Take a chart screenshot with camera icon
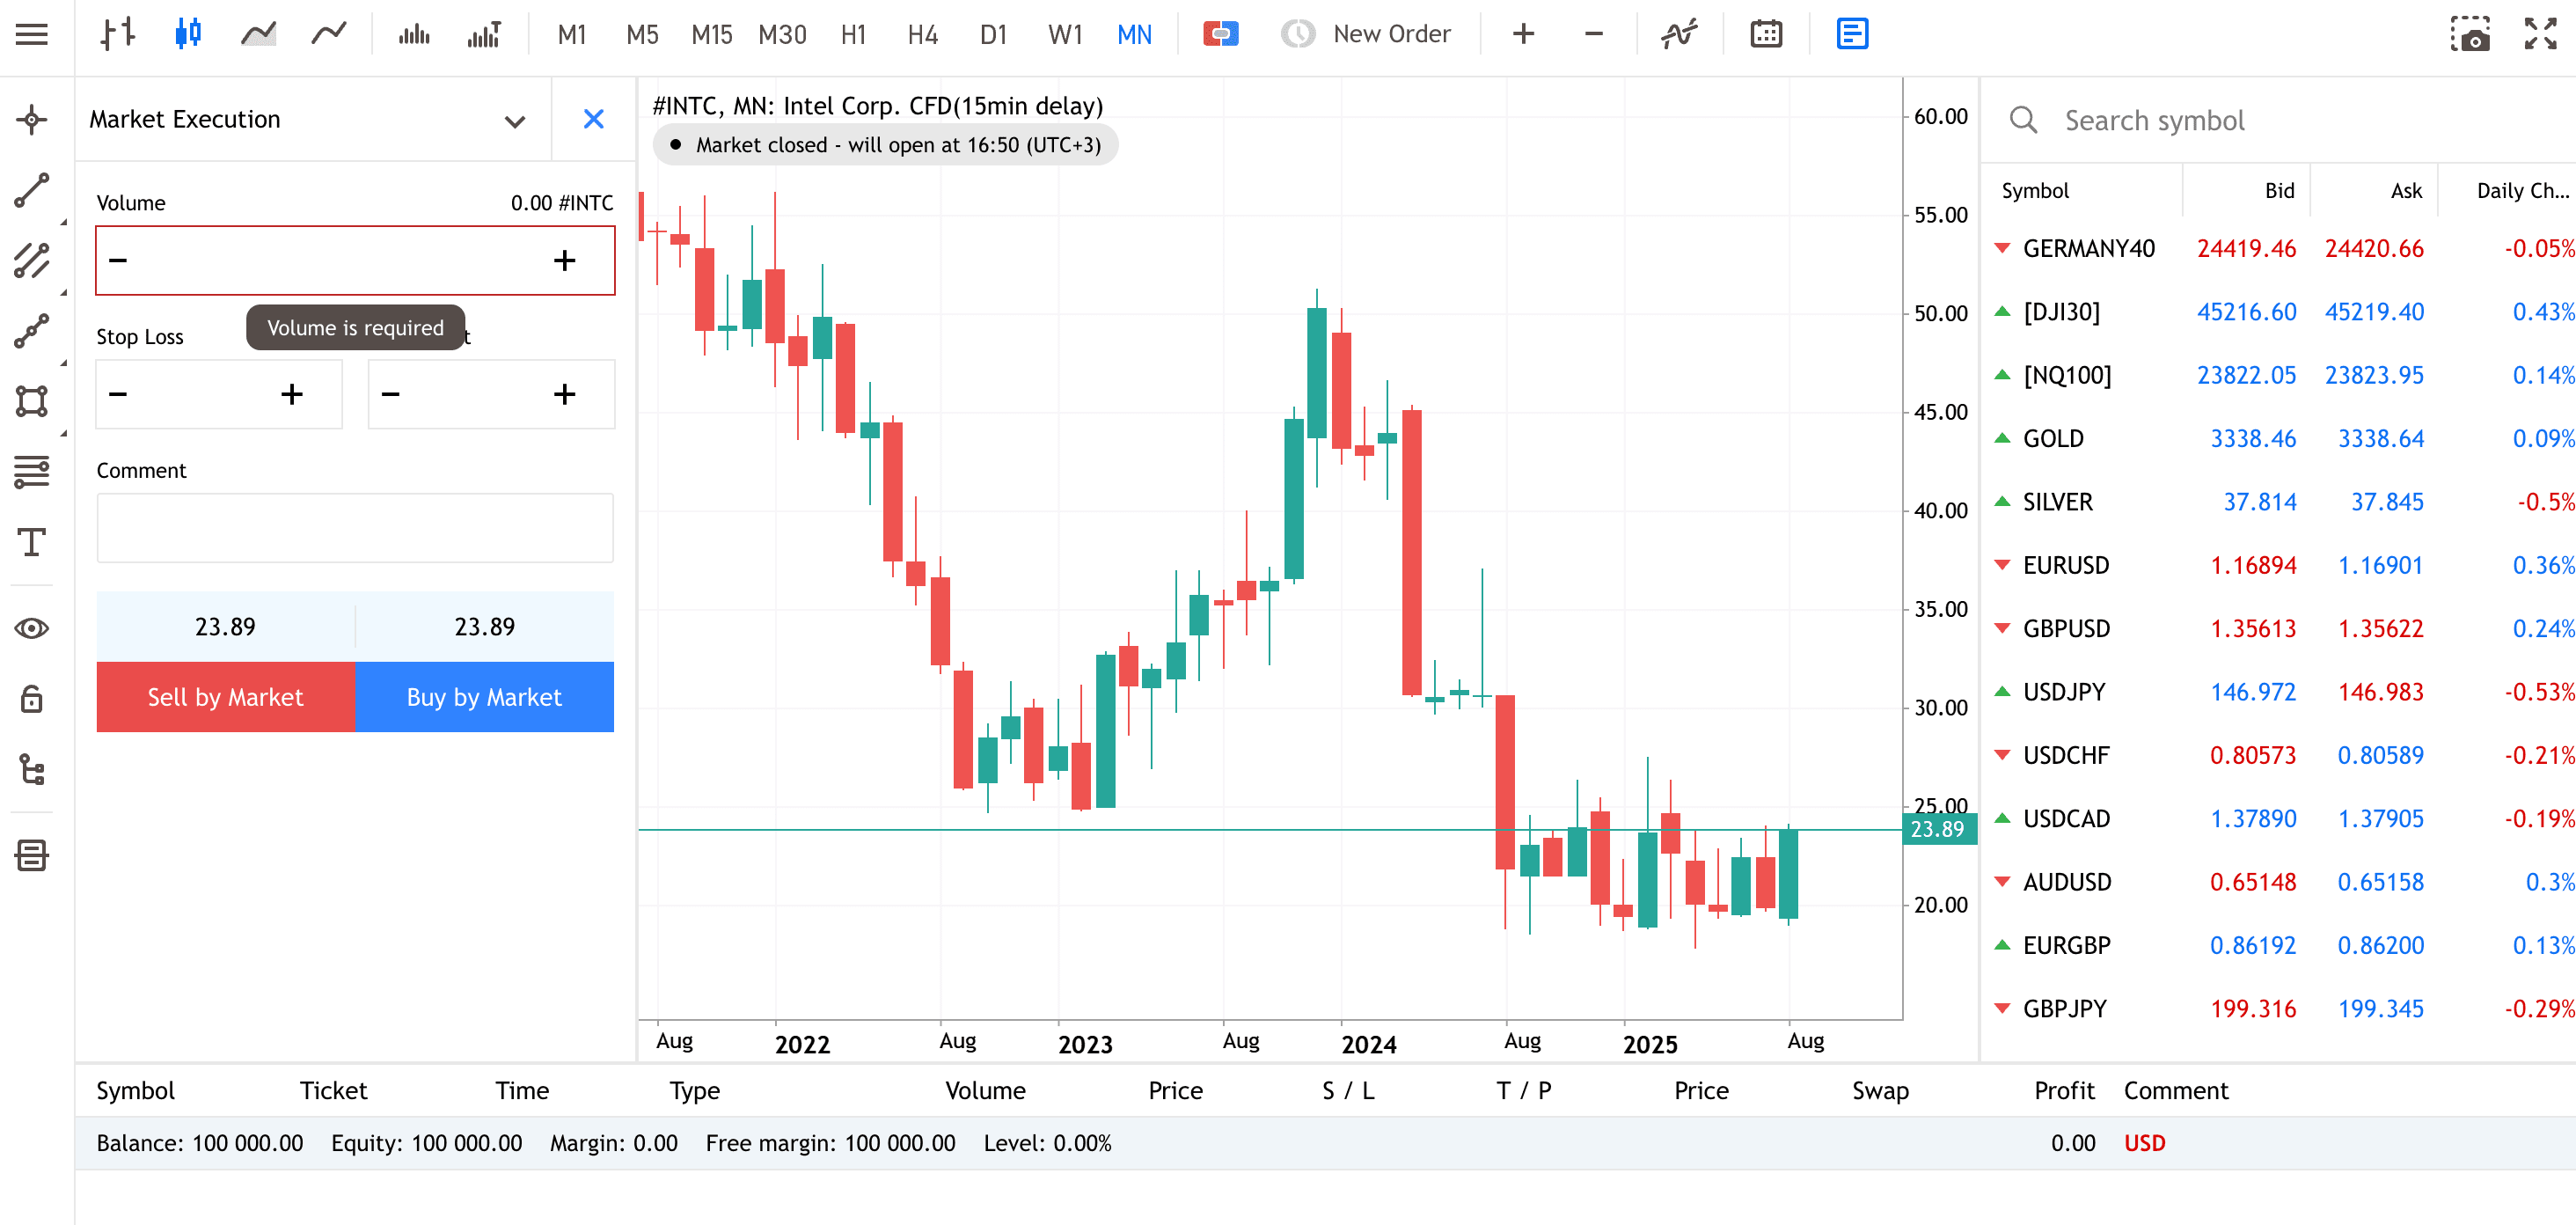The image size is (2576, 1225). [x=2469, y=34]
